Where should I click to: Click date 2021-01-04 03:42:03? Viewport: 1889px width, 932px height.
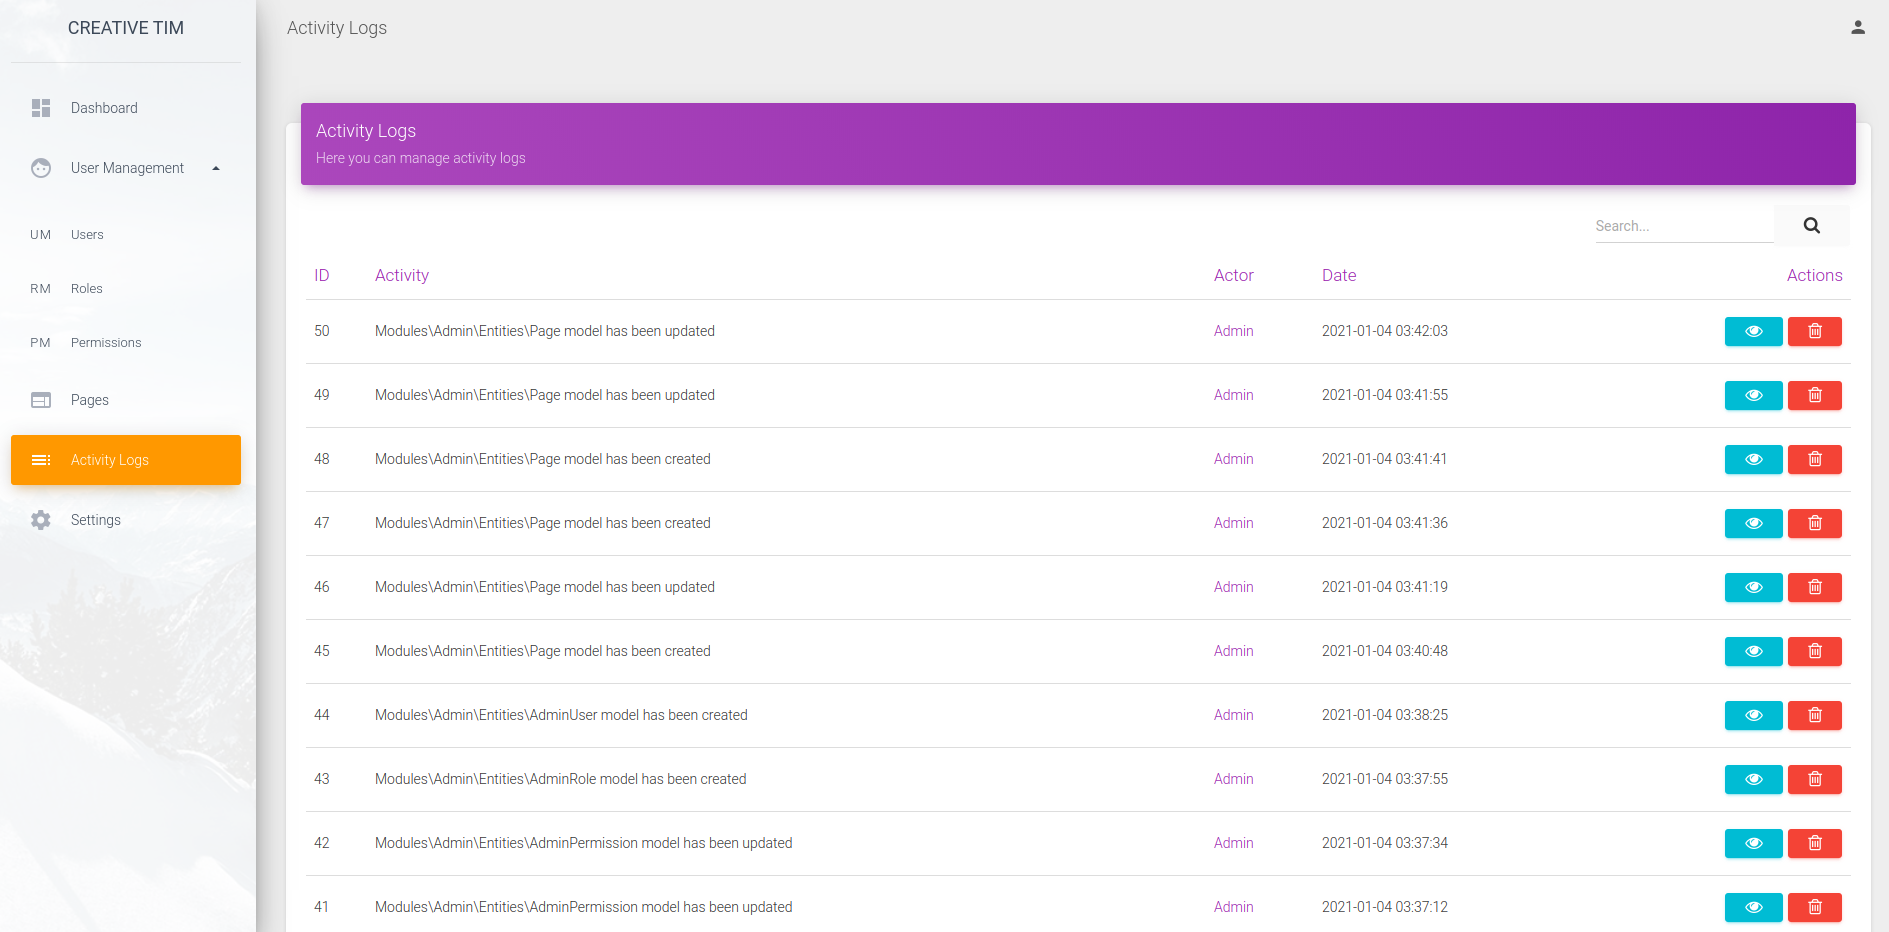[x=1385, y=331]
